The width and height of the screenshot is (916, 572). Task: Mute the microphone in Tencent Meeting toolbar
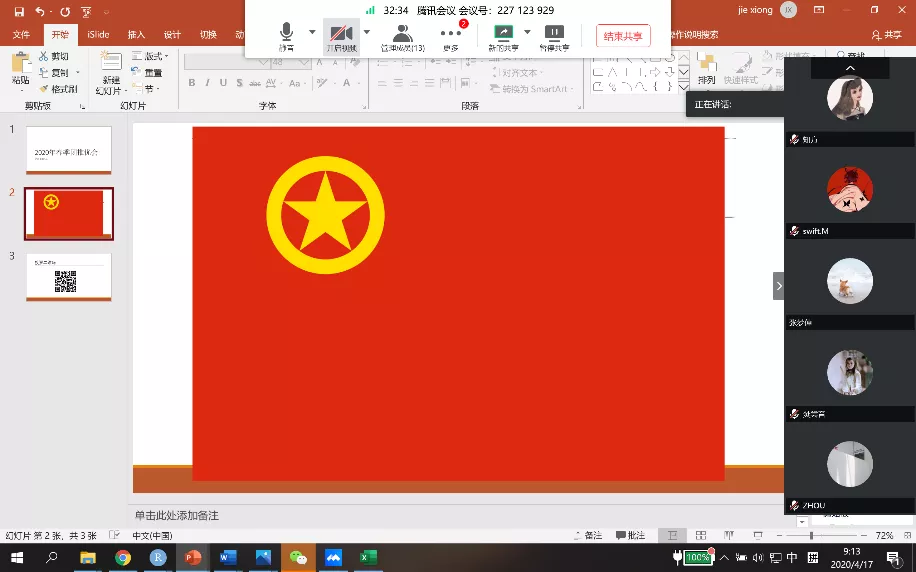point(287,36)
